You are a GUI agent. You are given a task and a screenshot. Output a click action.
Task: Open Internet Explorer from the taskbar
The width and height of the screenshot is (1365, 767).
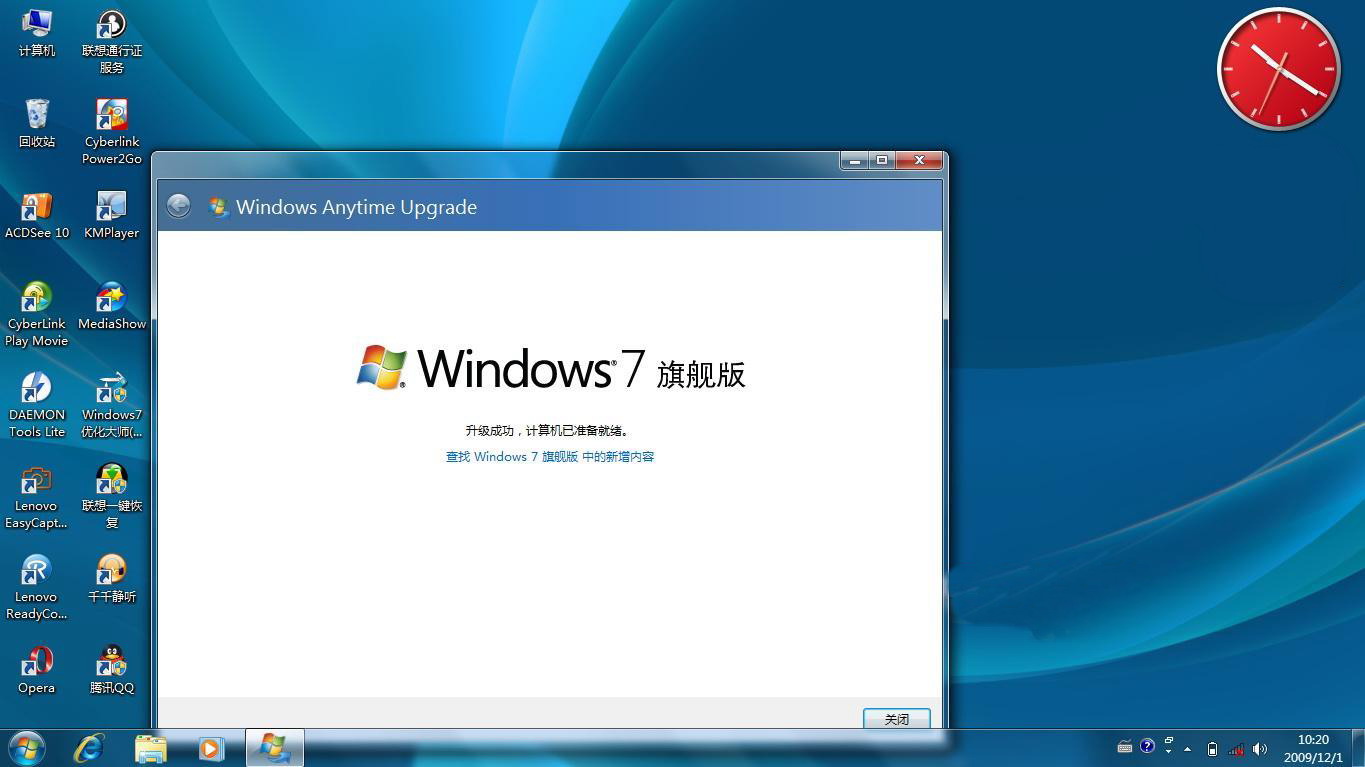point(89,747)
